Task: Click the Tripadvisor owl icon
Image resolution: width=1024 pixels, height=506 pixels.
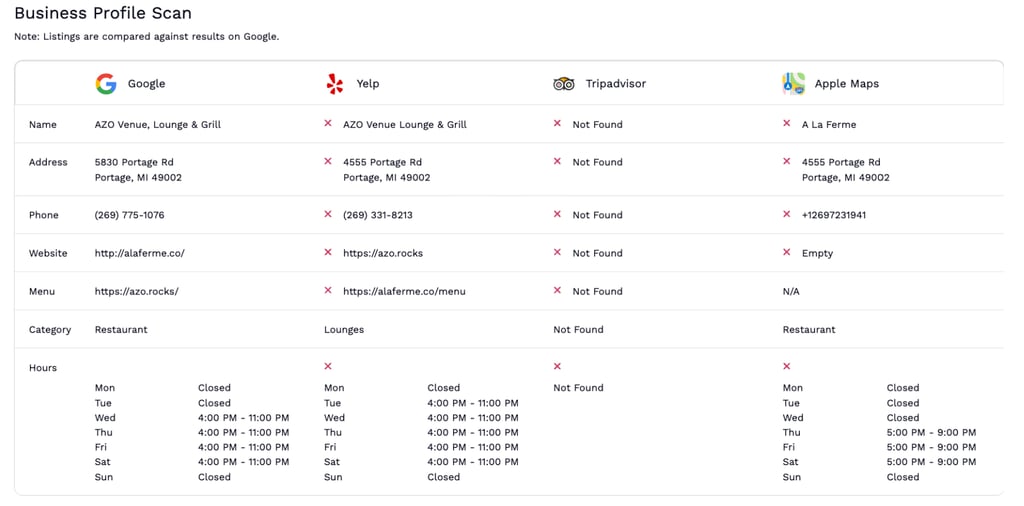Action: 564,84
